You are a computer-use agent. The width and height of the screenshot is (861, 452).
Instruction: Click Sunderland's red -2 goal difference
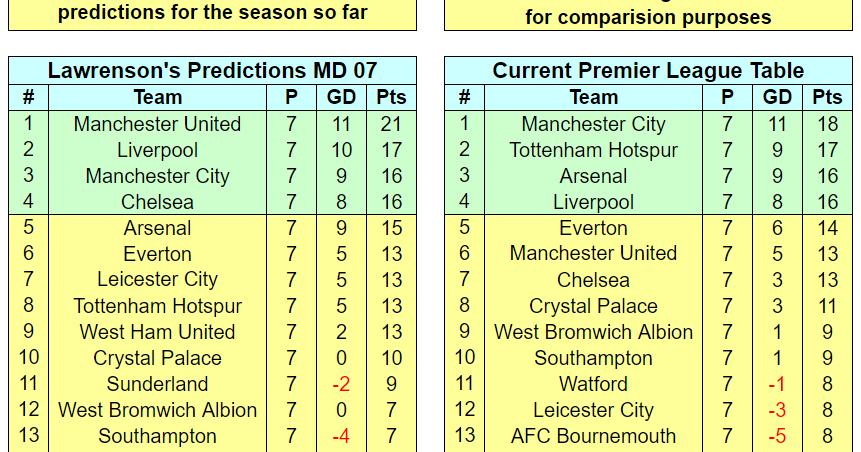point(341,384)
